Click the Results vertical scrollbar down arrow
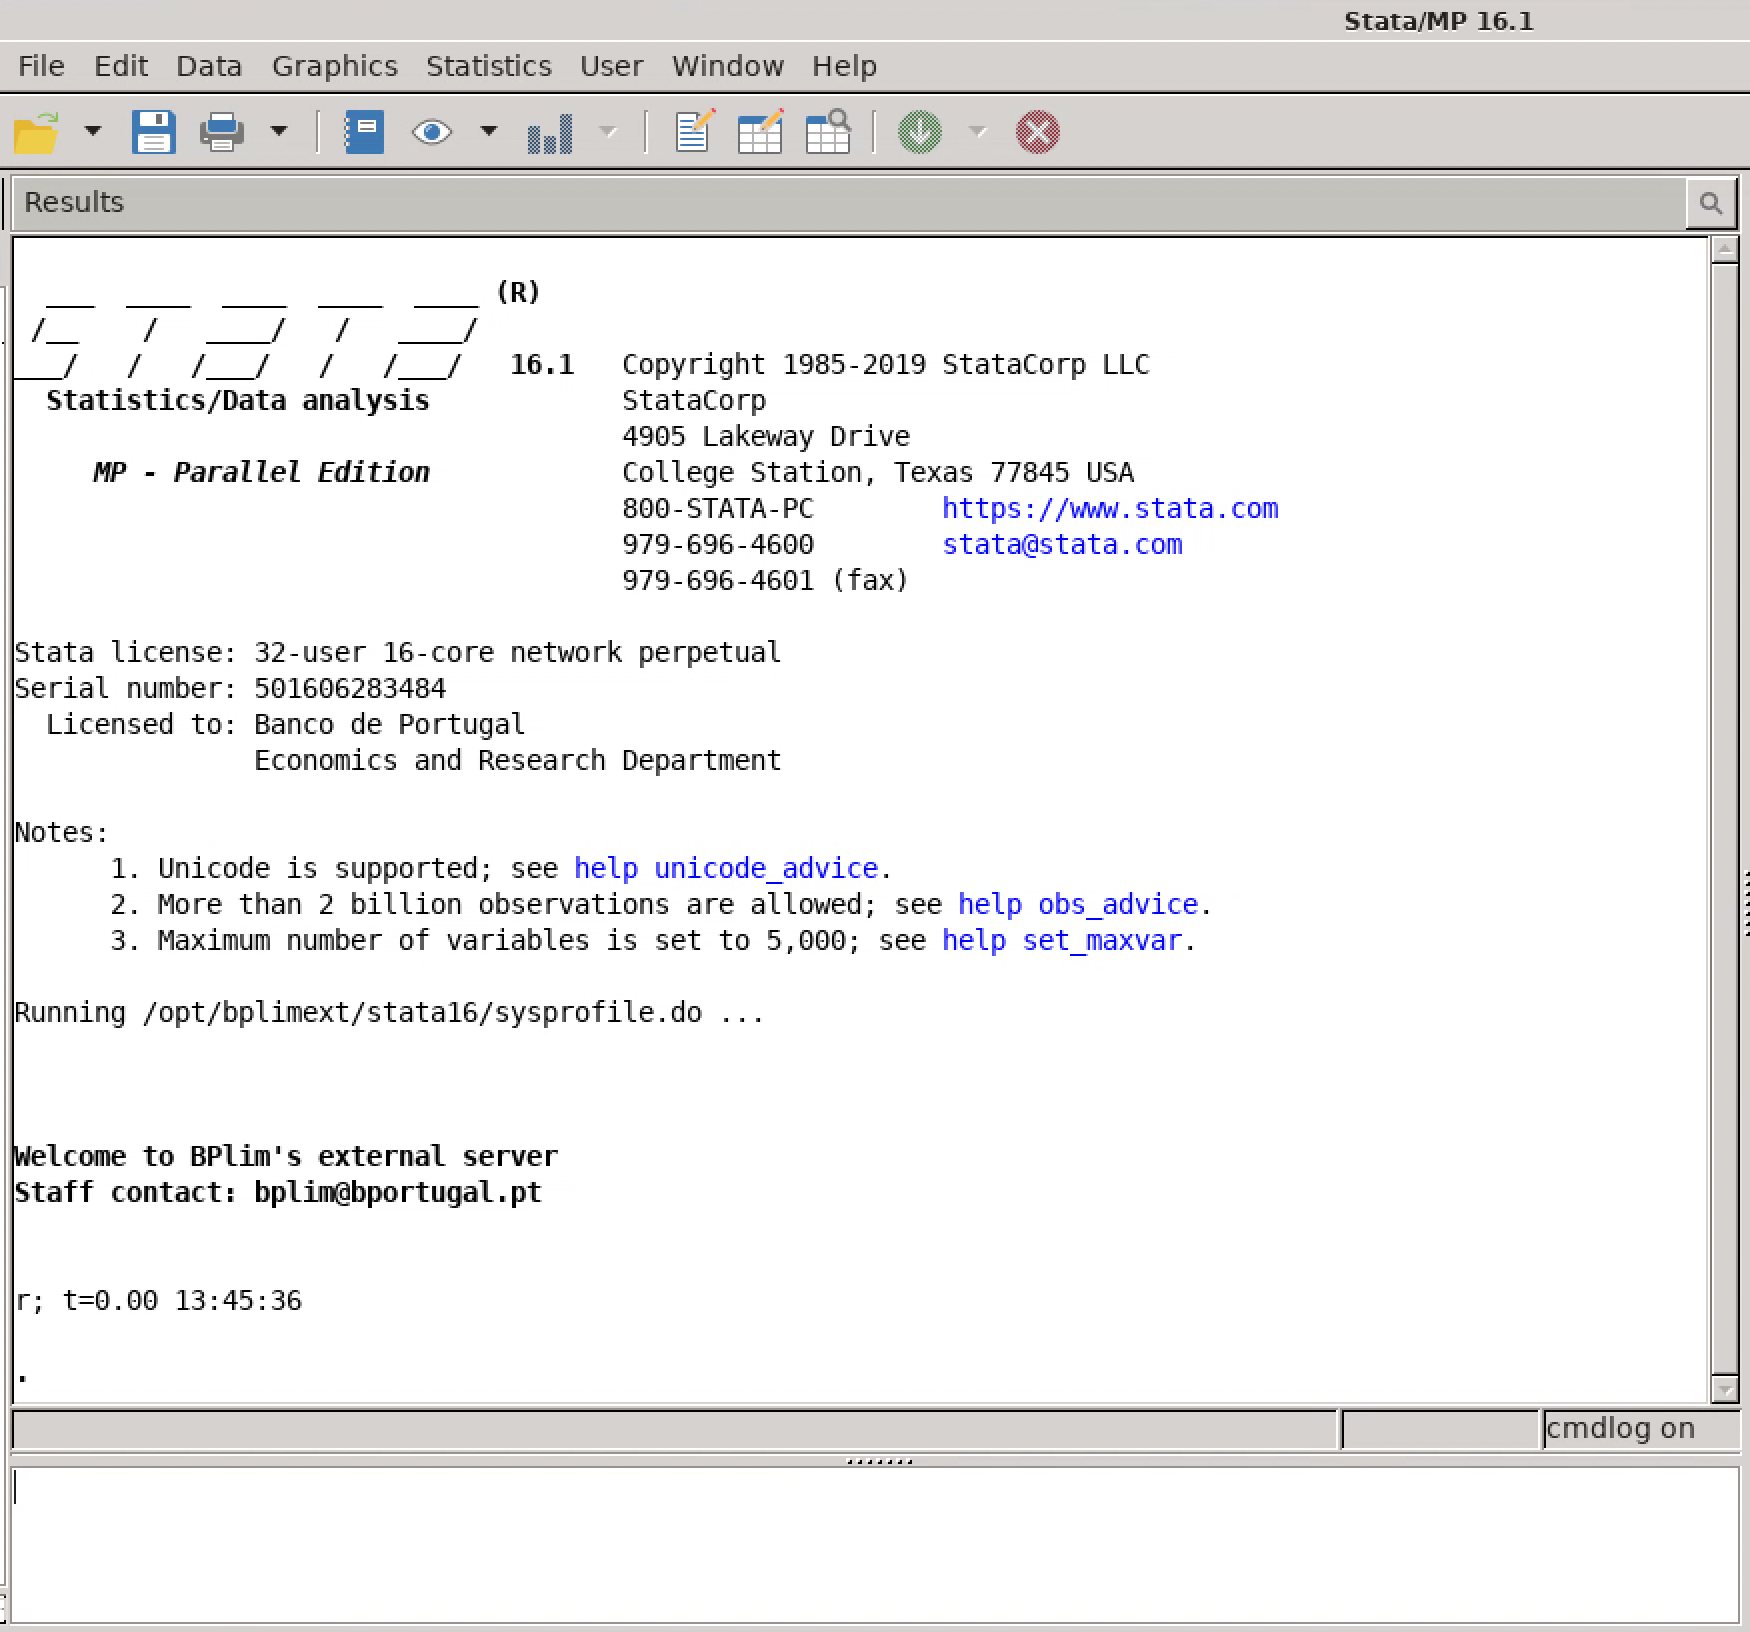This screenshot has height=1632, width=1750. click(1724, 1389)
